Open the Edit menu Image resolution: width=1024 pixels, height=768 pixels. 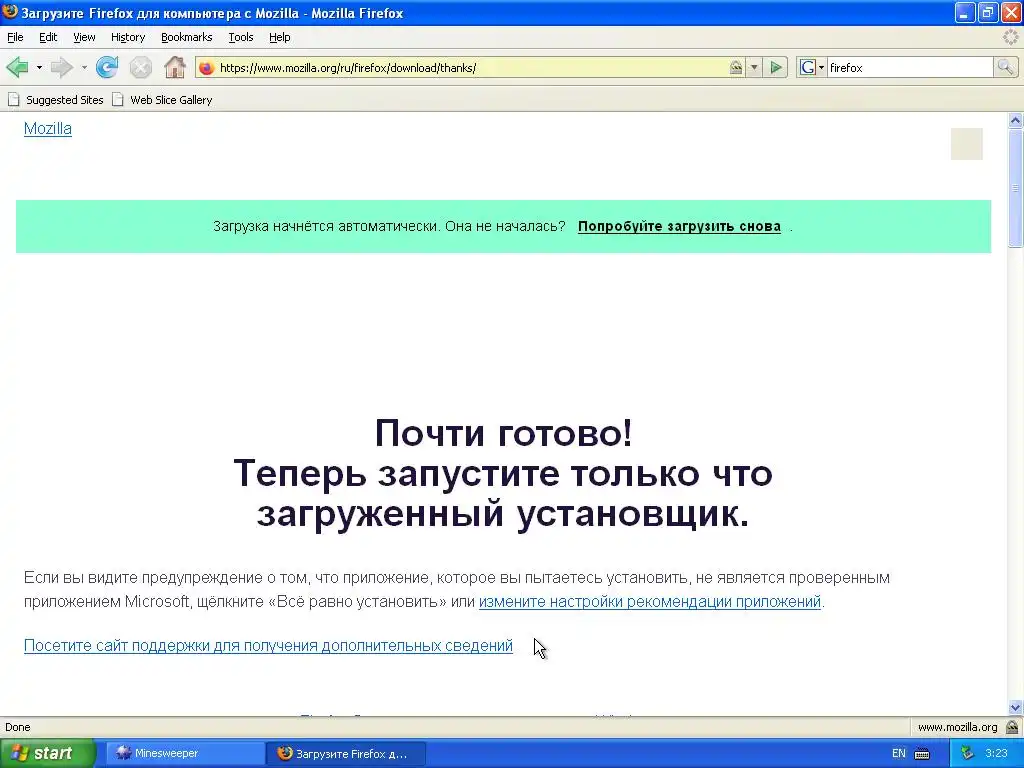pos(48,37)
